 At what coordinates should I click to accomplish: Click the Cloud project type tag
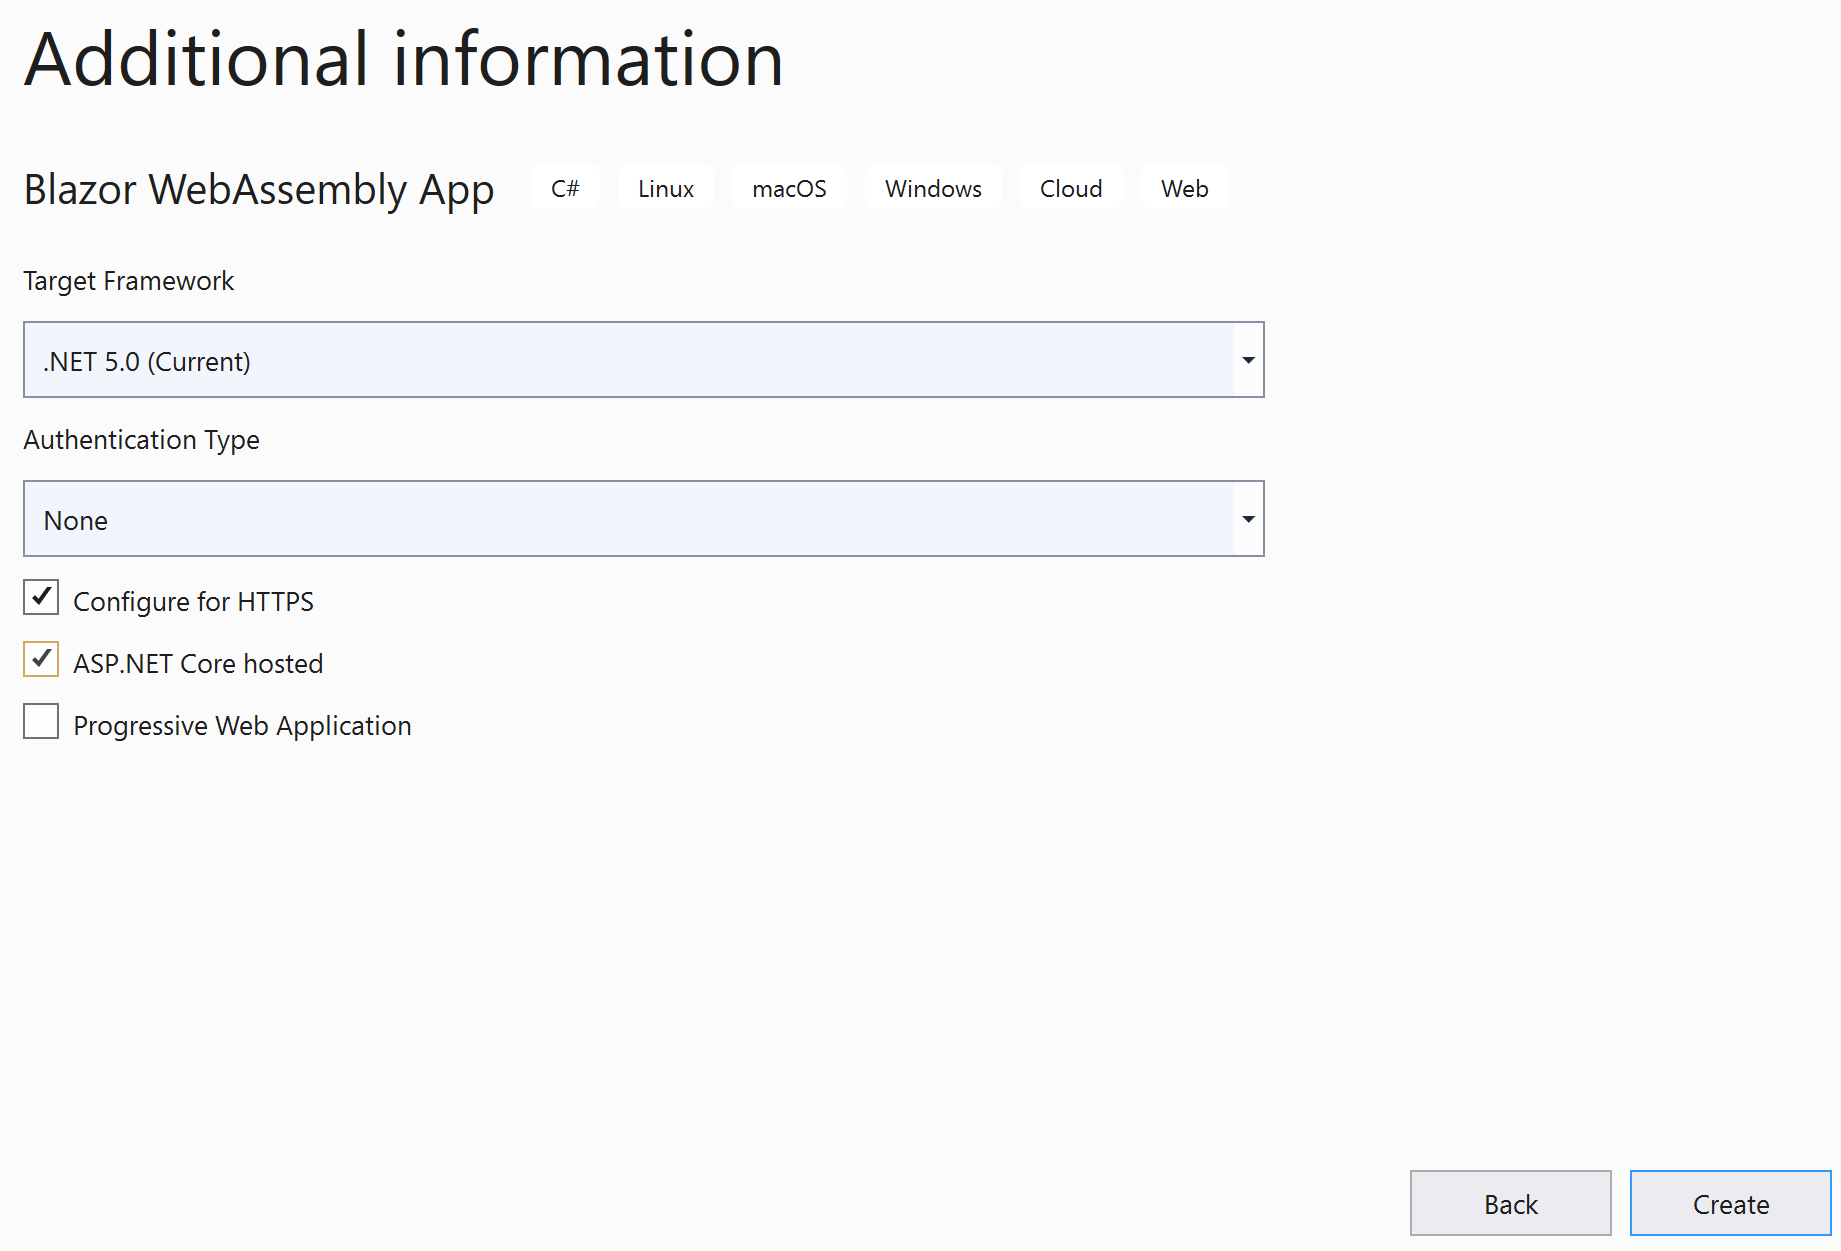(1071, 188)
